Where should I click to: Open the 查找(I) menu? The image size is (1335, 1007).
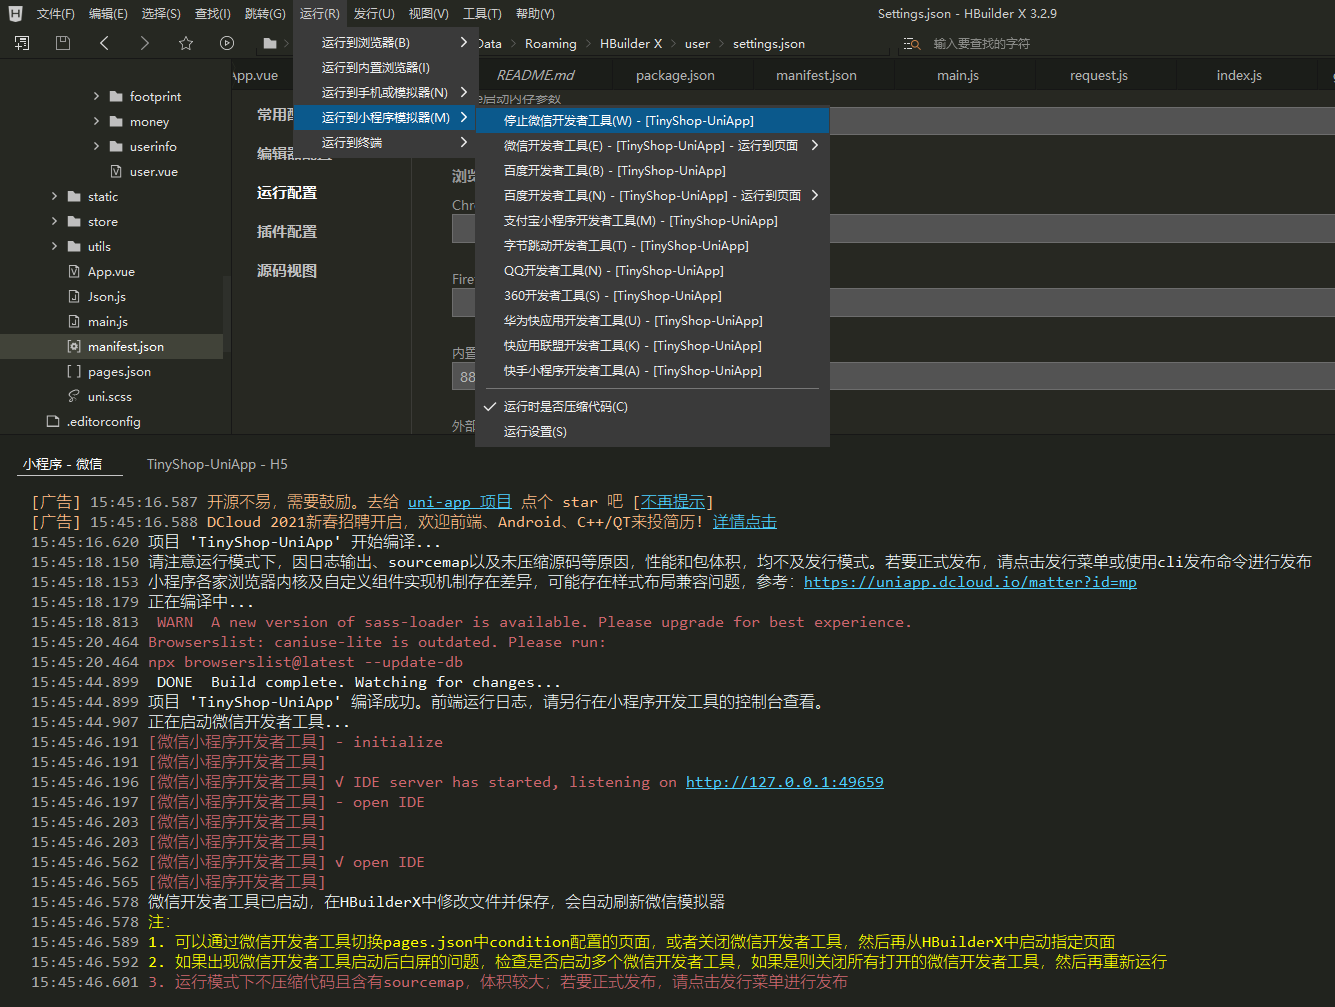coord(213,14)
